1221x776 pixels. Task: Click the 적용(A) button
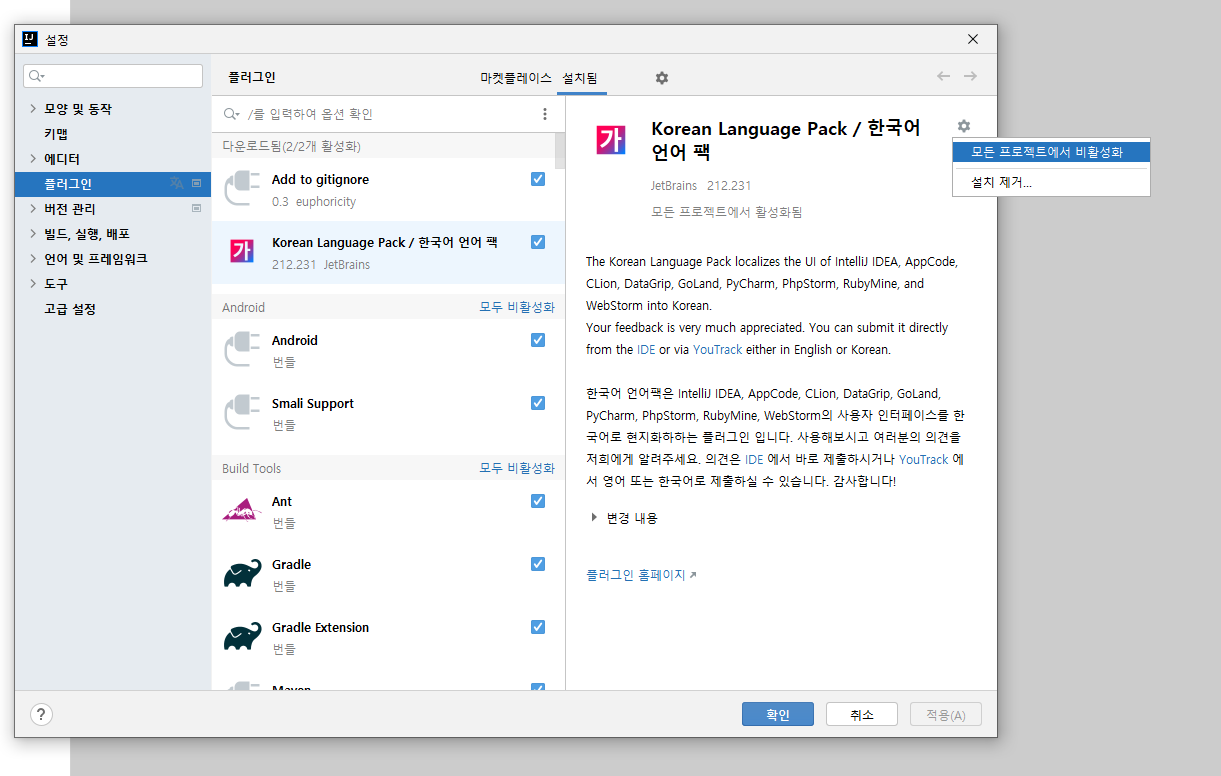946,714
